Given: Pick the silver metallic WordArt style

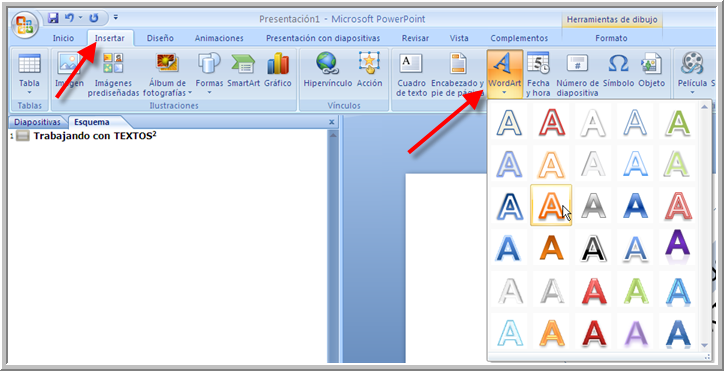Looking at the screenshot, I should [593, 205].
